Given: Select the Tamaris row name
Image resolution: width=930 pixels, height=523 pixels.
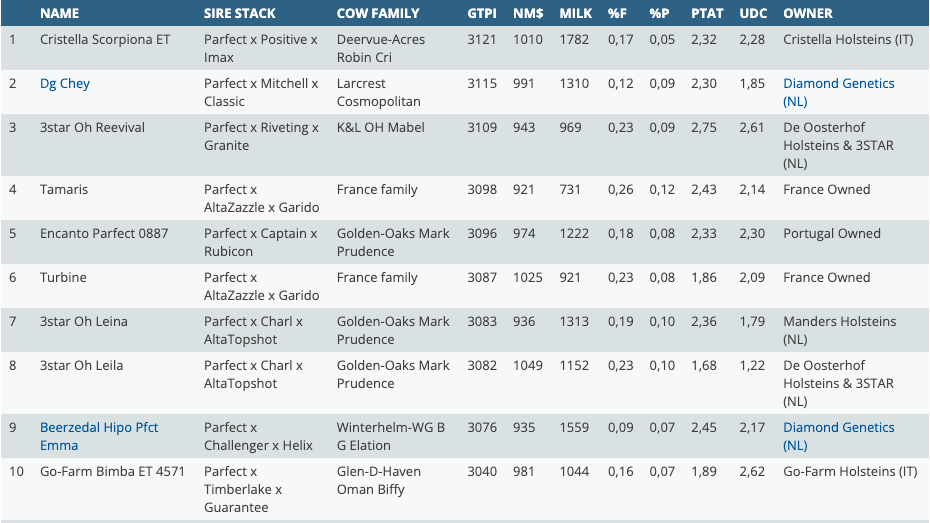Looking at the screenshot, I should coord(63,190).
